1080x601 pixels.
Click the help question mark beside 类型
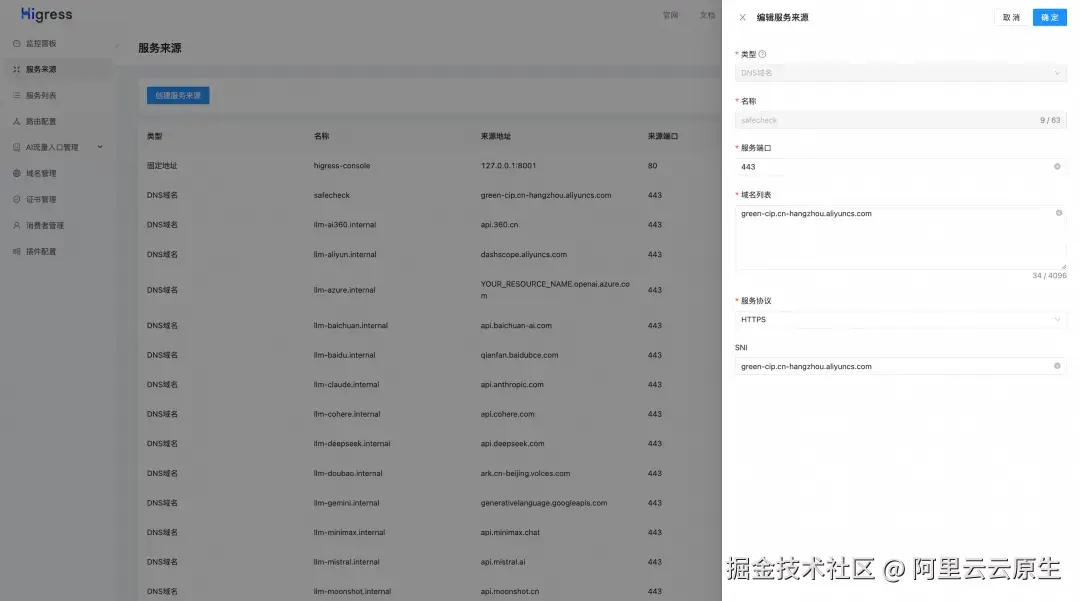pos(761,54)
